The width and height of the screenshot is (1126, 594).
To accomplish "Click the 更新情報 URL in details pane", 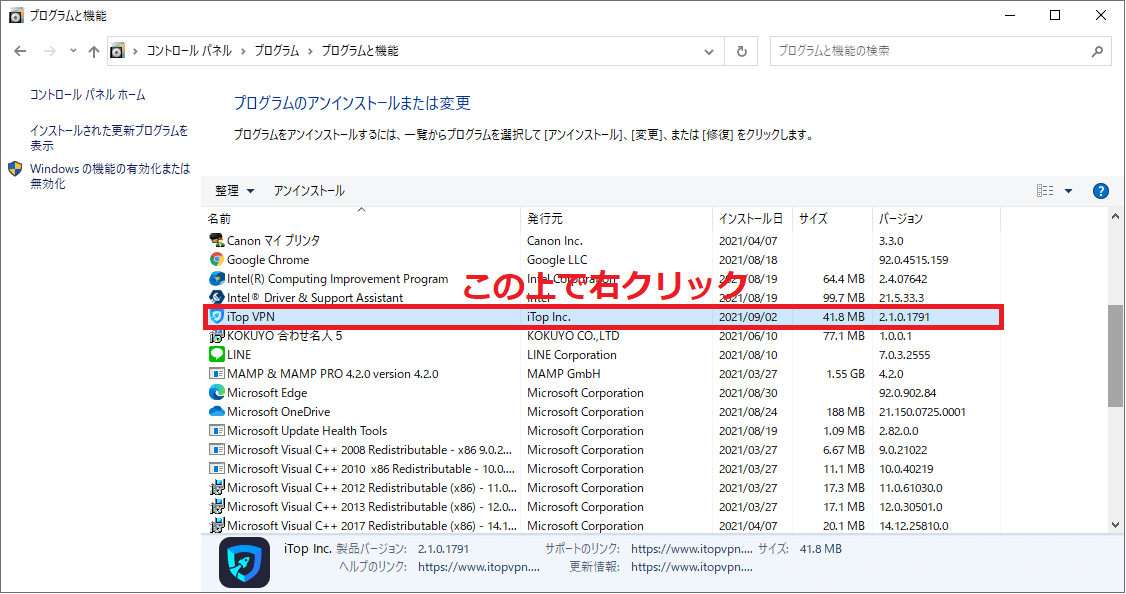I will pyautogui.click(x=692, y=567).
